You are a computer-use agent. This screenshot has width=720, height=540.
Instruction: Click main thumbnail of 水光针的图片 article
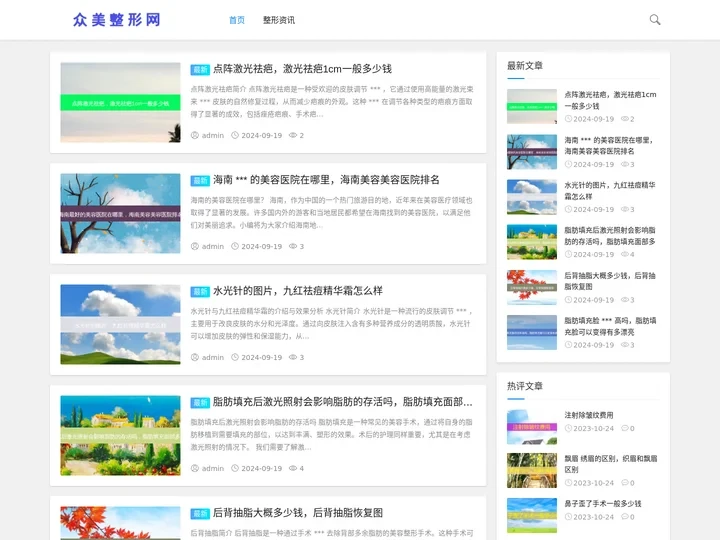(x=120, y=325)
